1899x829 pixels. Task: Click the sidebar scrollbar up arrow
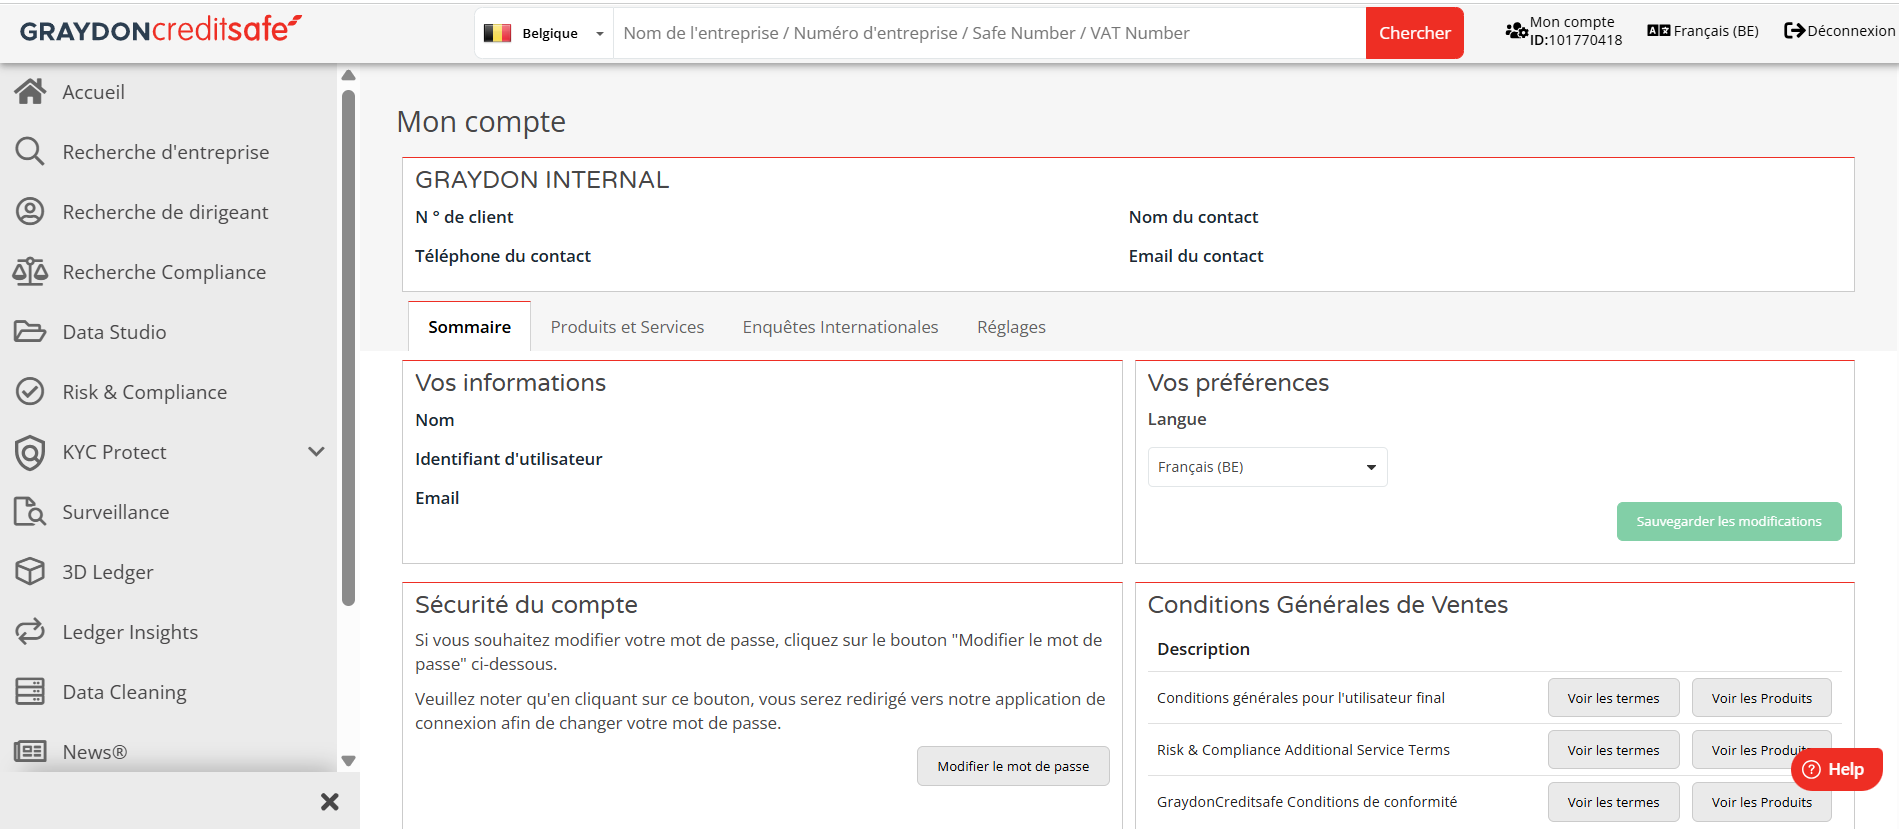coord(348,75)
